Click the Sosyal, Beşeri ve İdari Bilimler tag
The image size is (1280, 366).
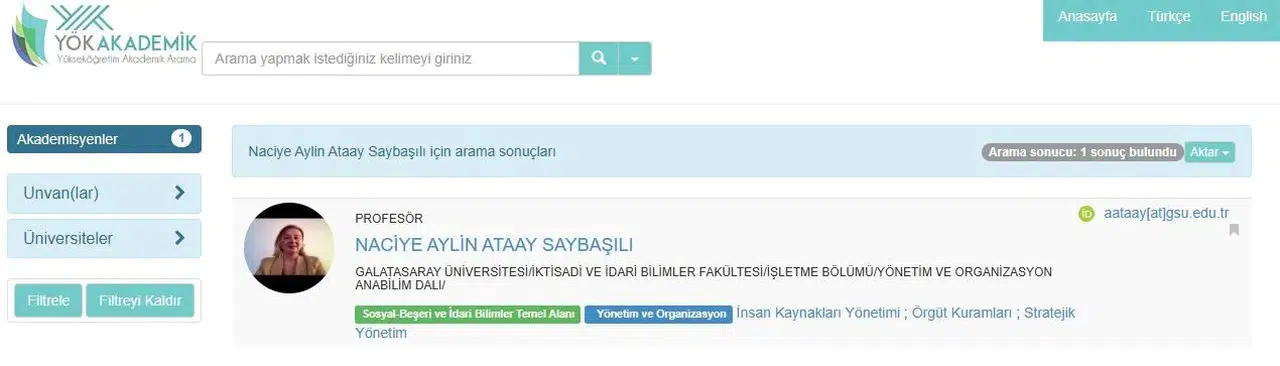pyautogui.click(x=467, y=314)
